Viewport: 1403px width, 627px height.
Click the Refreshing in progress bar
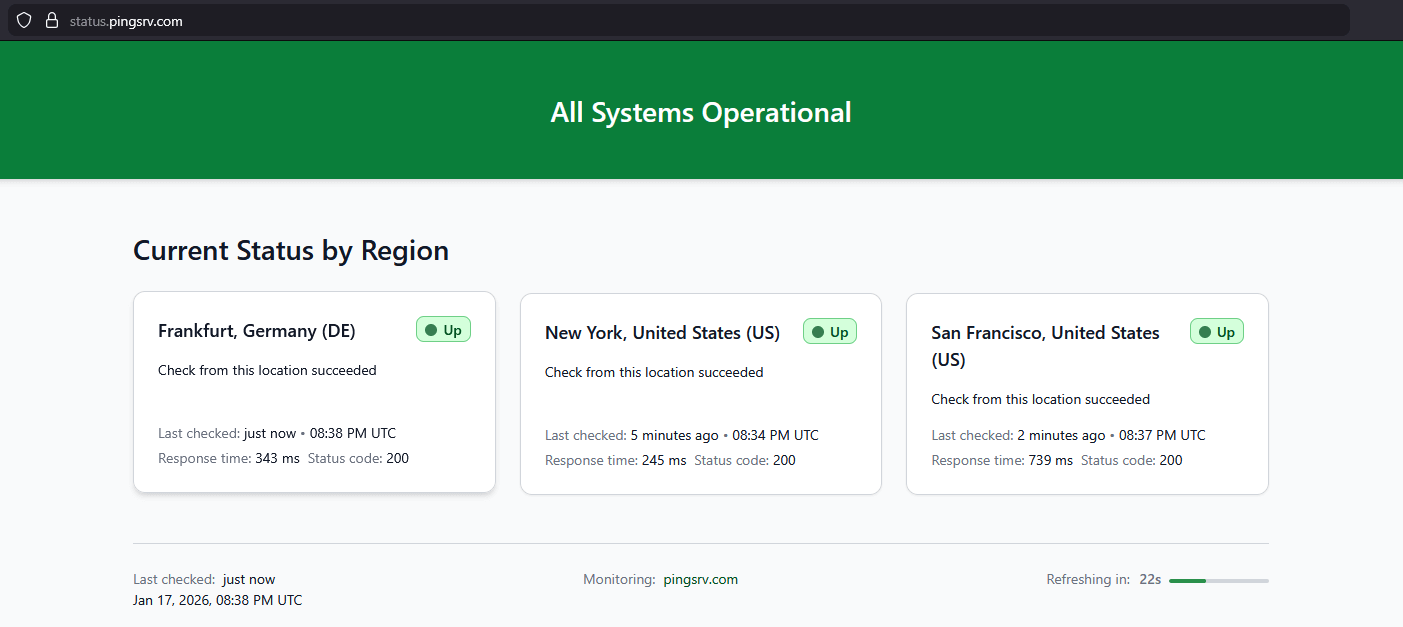click(x=1218, y=580)
